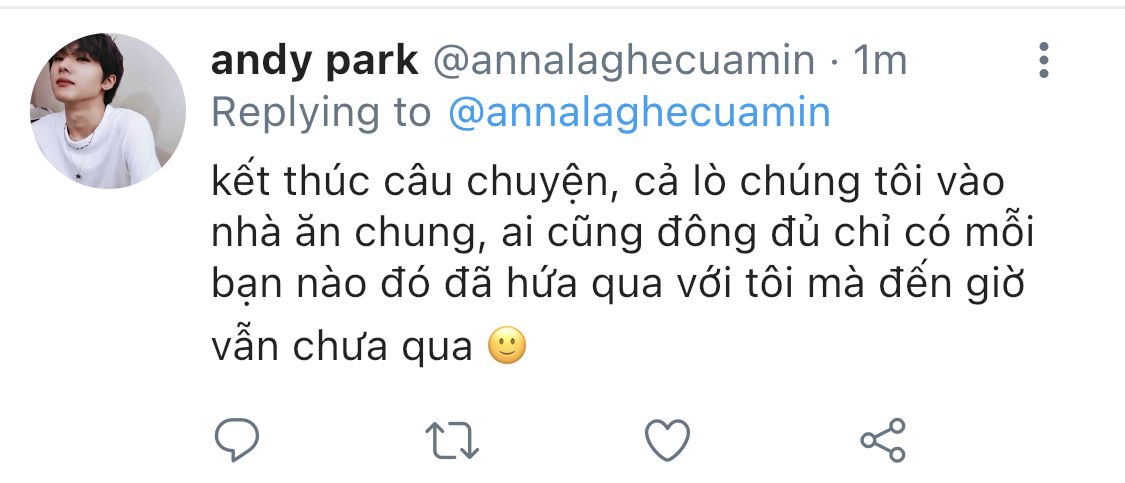Like the tweet with the heart icon
Viewport: 1125px width, 483px height.
tap(667, 439)
